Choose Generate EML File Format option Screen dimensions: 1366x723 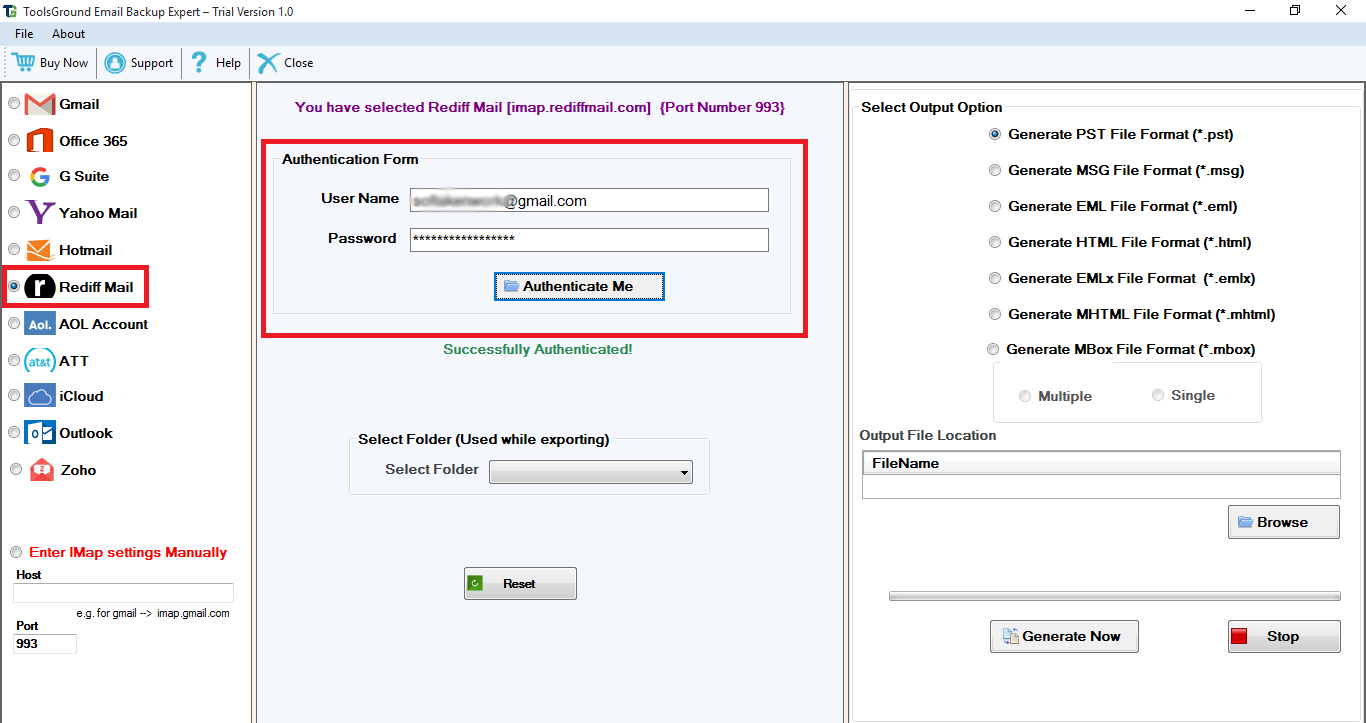click(995, 206)
